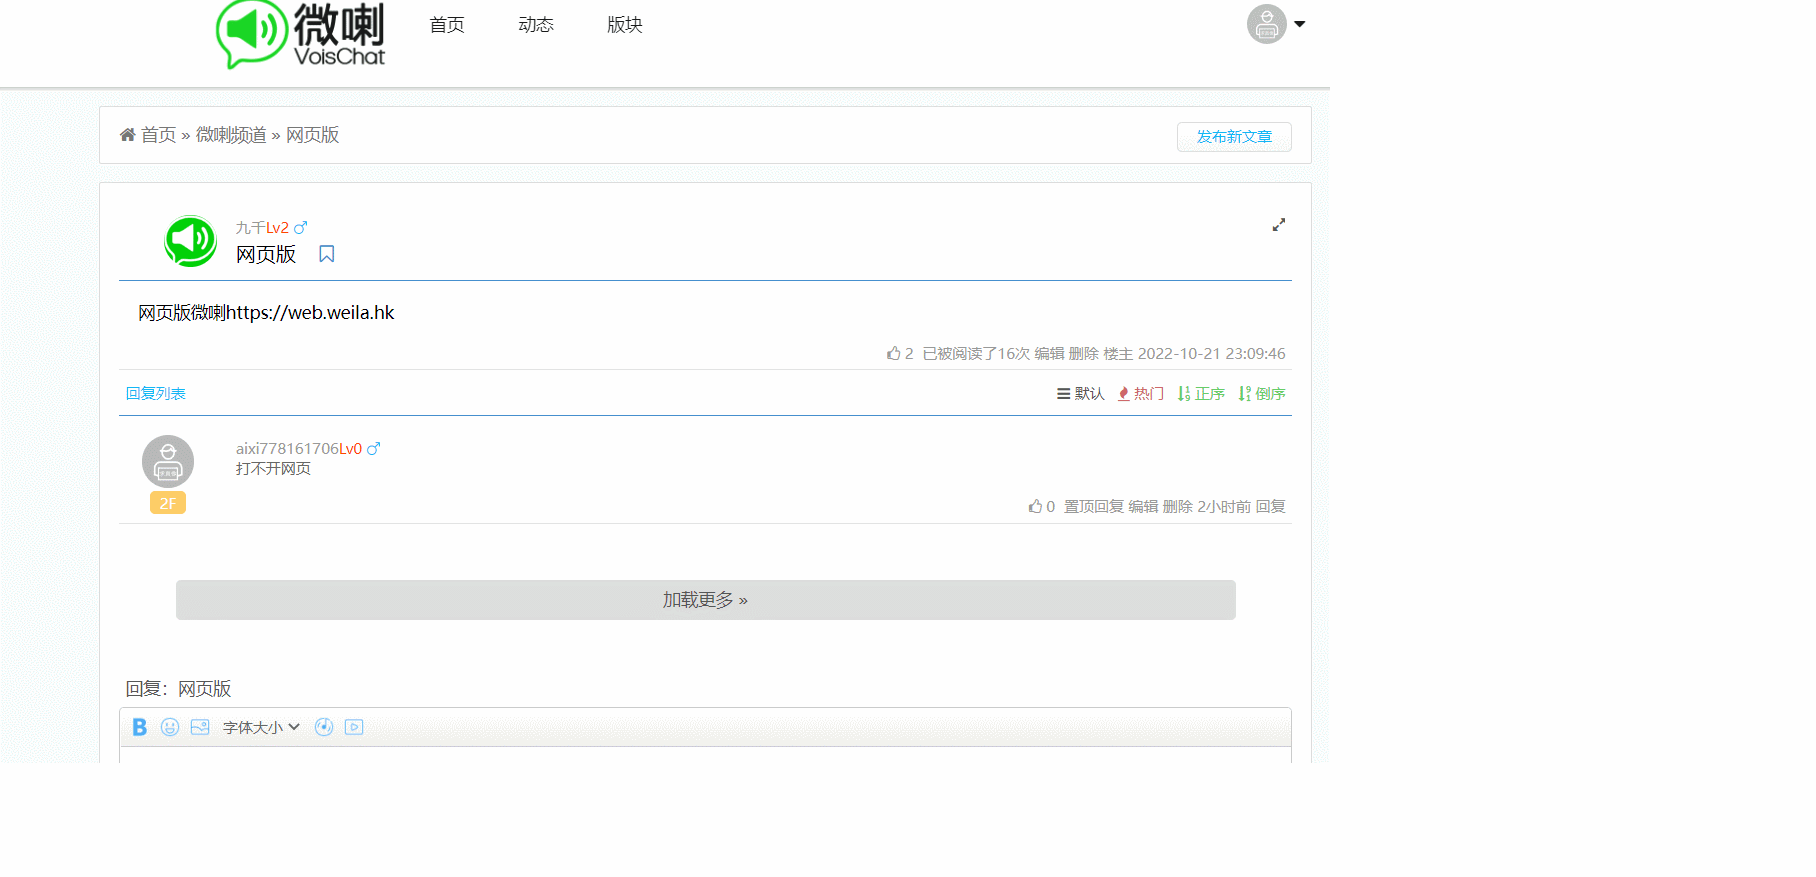Sort replies by 热门
The width and height of the screenshot is (1816, 877).
pos(1141,394)
